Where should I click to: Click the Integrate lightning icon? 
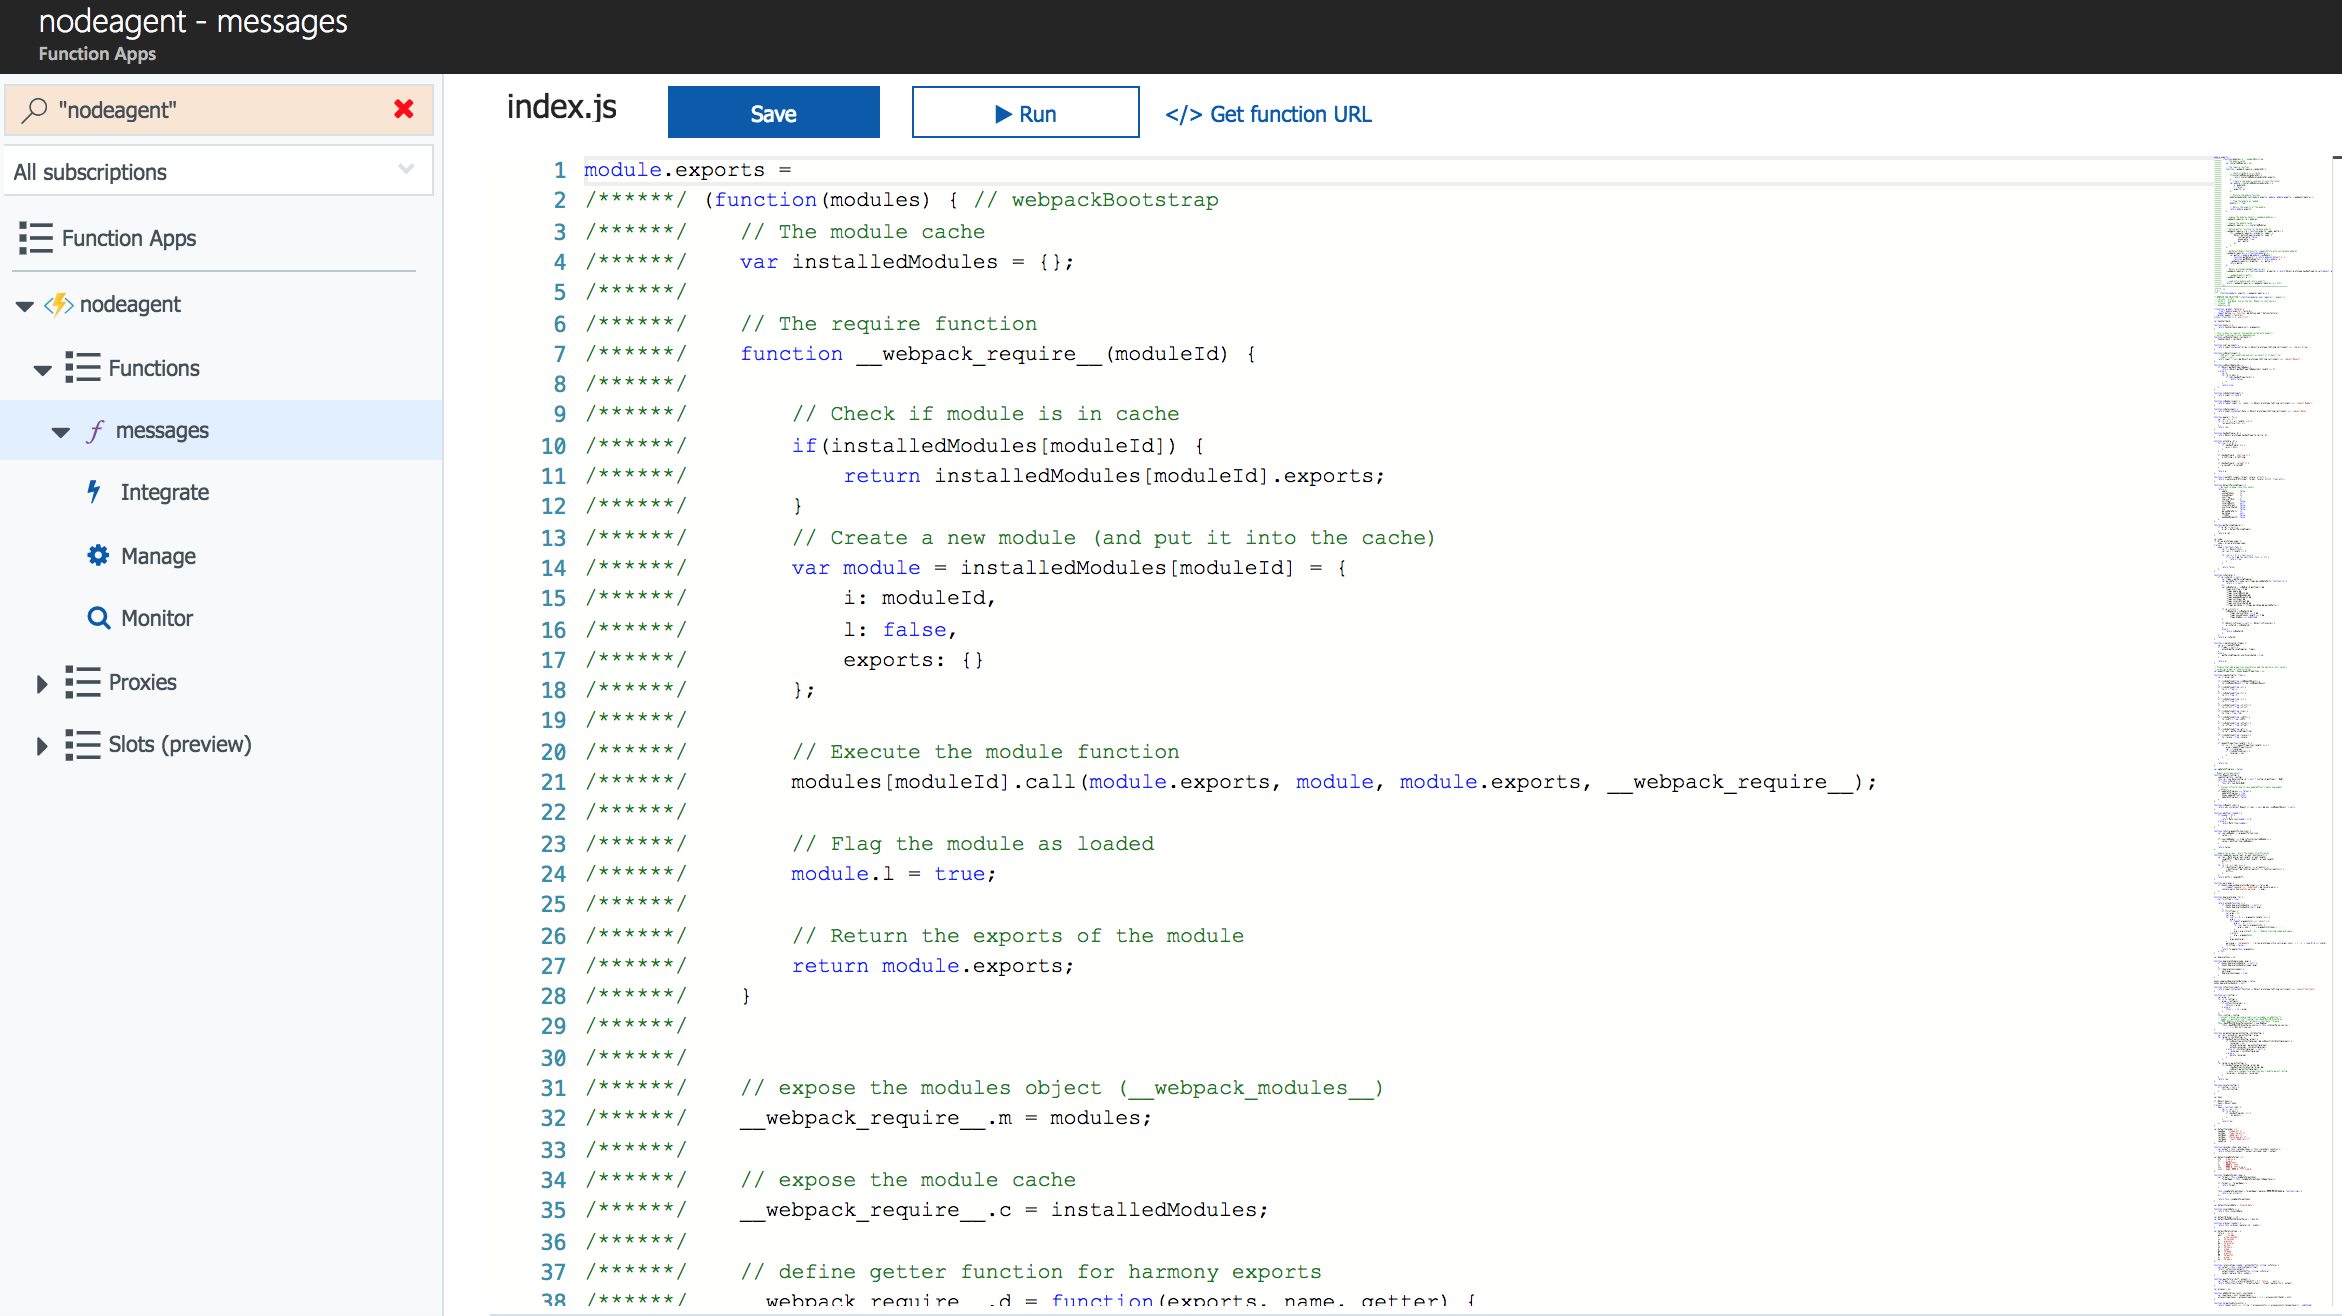point(94,492)
